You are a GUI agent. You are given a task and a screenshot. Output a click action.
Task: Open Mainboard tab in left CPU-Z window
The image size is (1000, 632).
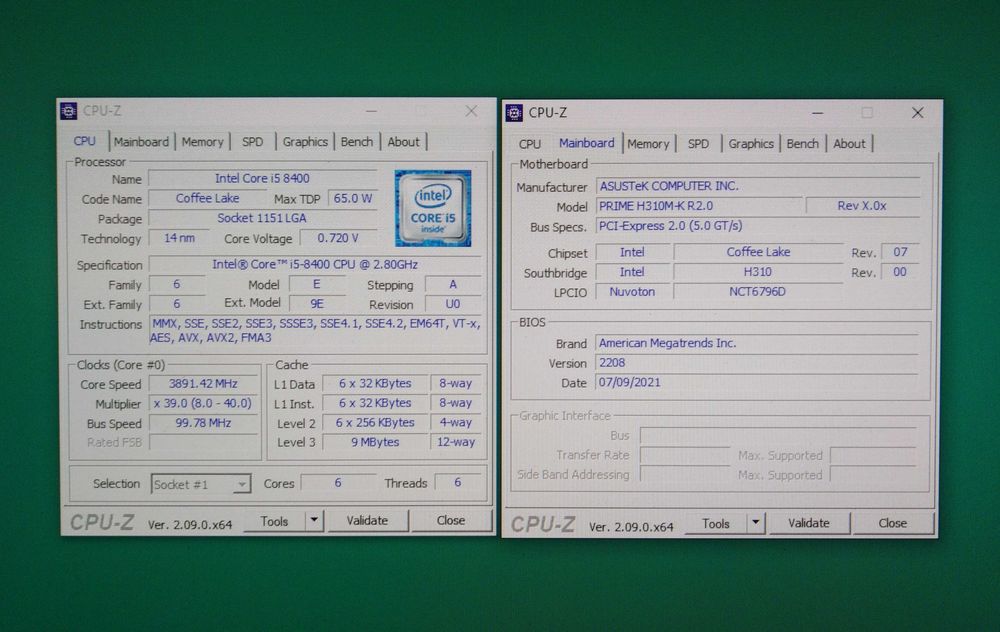click(141, 142)
